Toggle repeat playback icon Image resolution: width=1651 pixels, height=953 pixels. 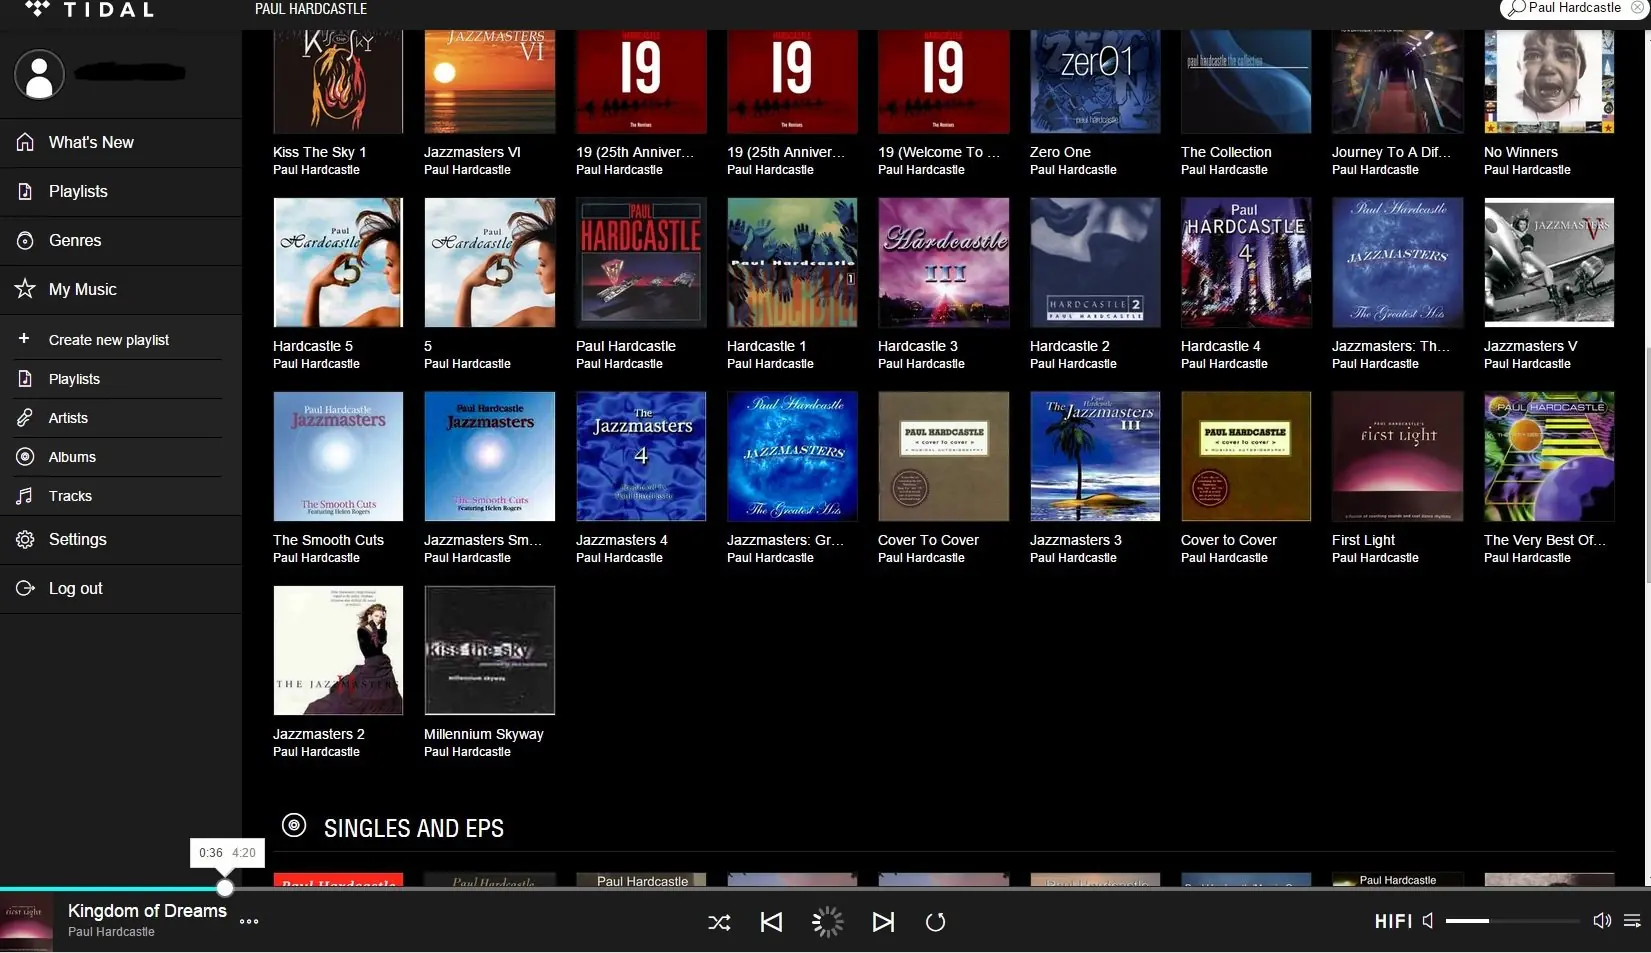936,922
